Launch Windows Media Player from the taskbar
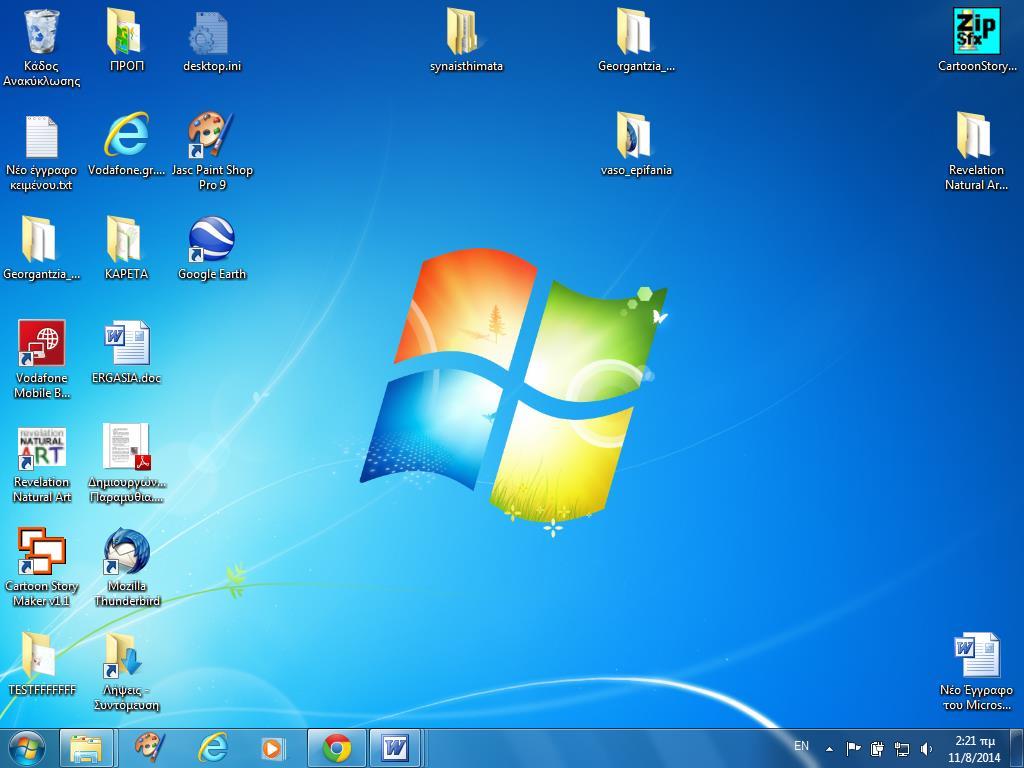 272,748
